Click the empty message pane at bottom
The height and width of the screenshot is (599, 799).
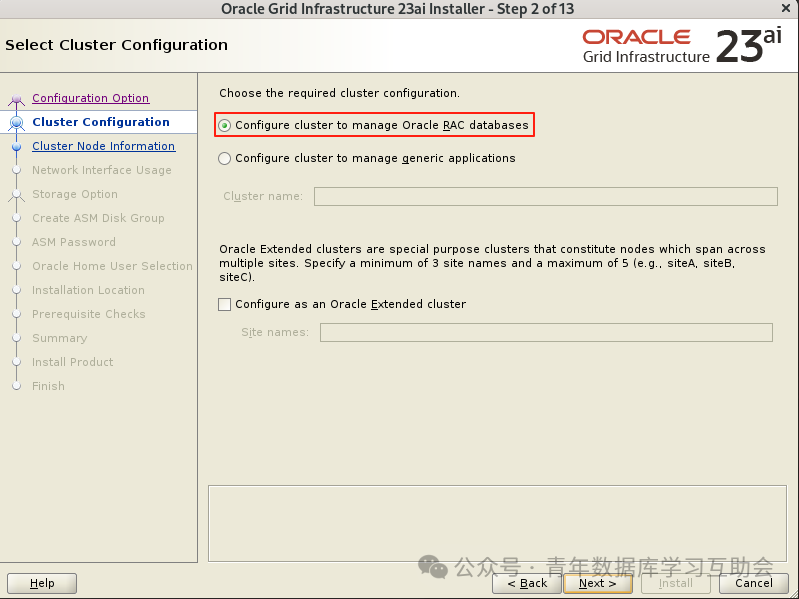point(497,524)
